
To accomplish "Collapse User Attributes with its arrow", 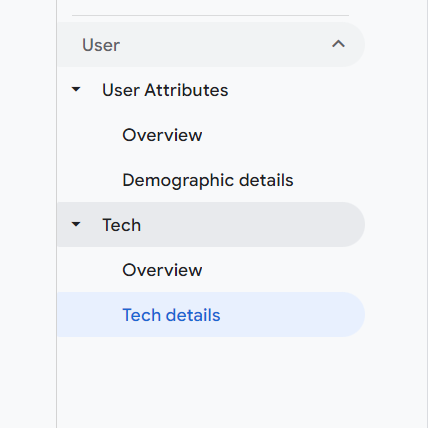I will point(76,89).
